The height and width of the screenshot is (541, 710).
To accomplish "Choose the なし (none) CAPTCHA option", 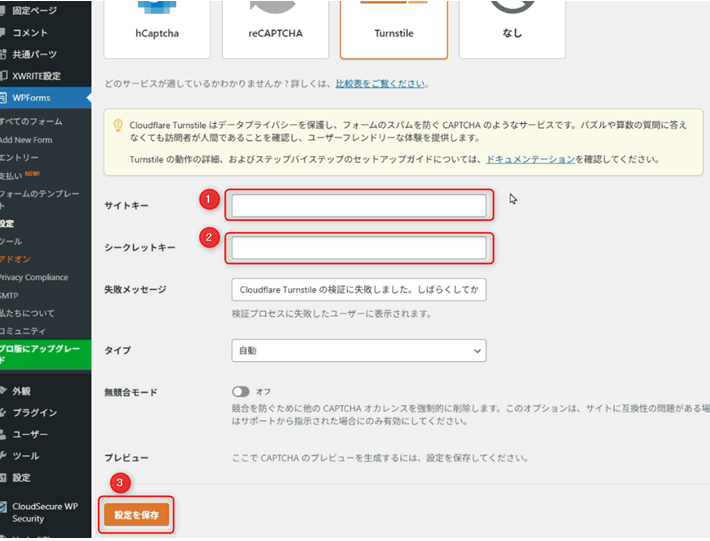I will coord(512,29).
